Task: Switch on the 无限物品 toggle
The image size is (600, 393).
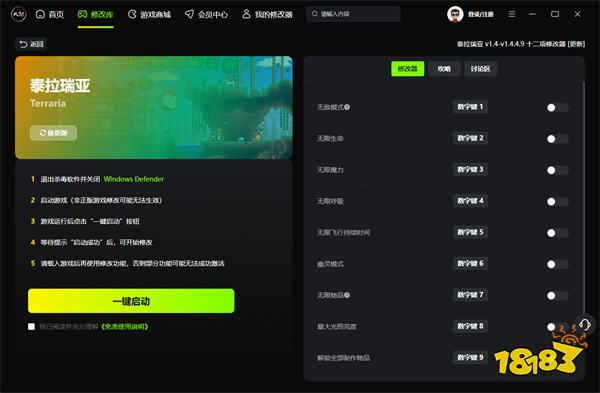Action: coord(558,296)
